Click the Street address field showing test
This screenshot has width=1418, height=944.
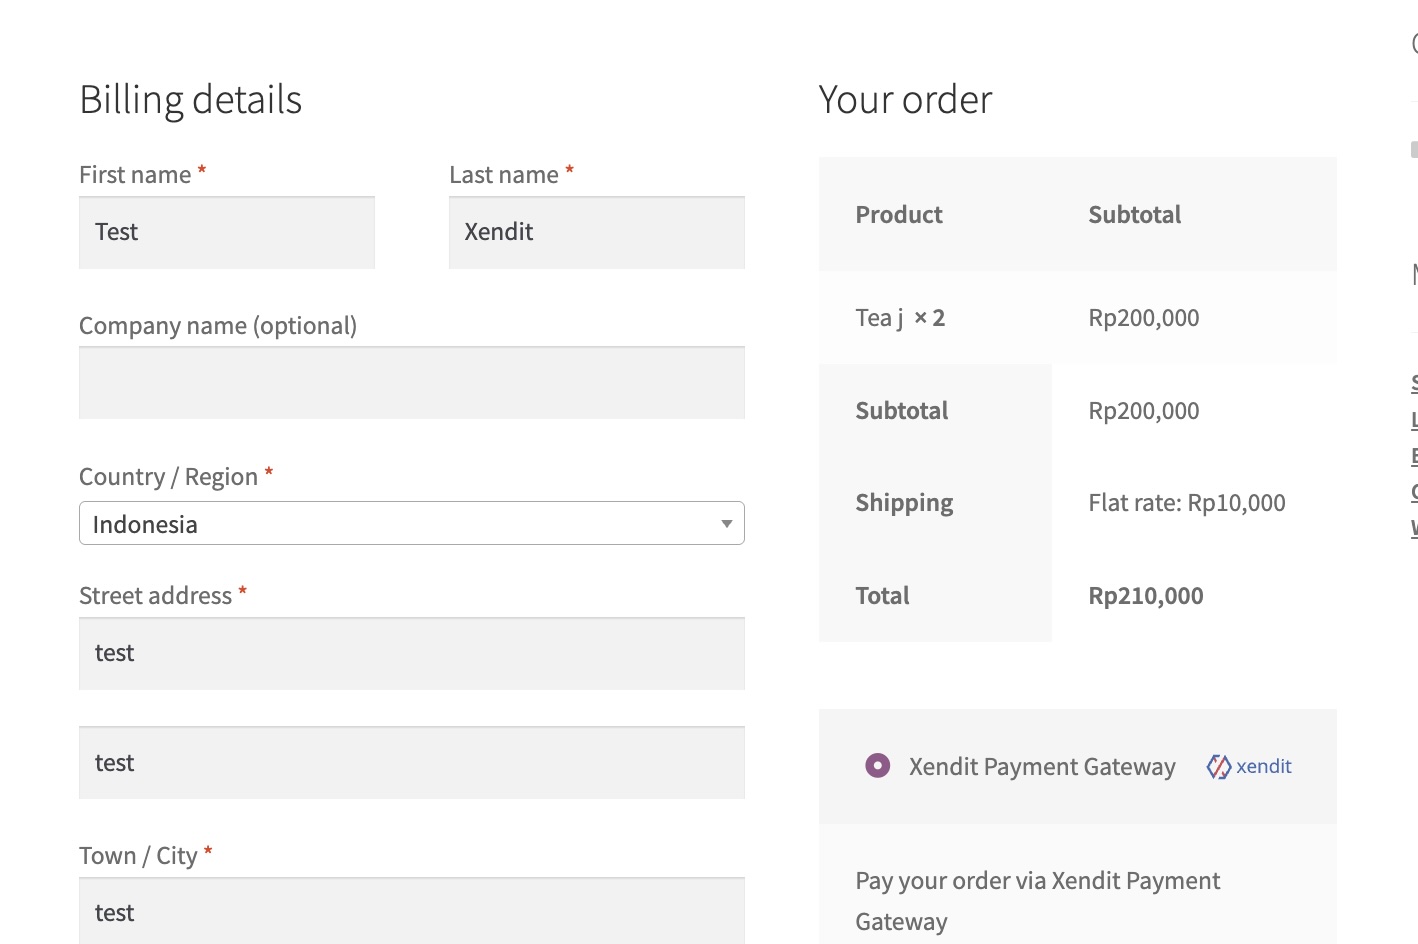[x=410, y=653]
